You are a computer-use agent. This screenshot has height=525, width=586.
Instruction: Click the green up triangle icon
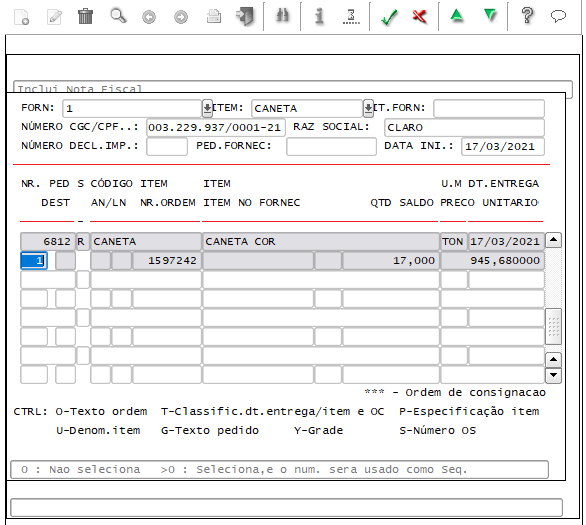pyautogui.click(x=457, y=16)
